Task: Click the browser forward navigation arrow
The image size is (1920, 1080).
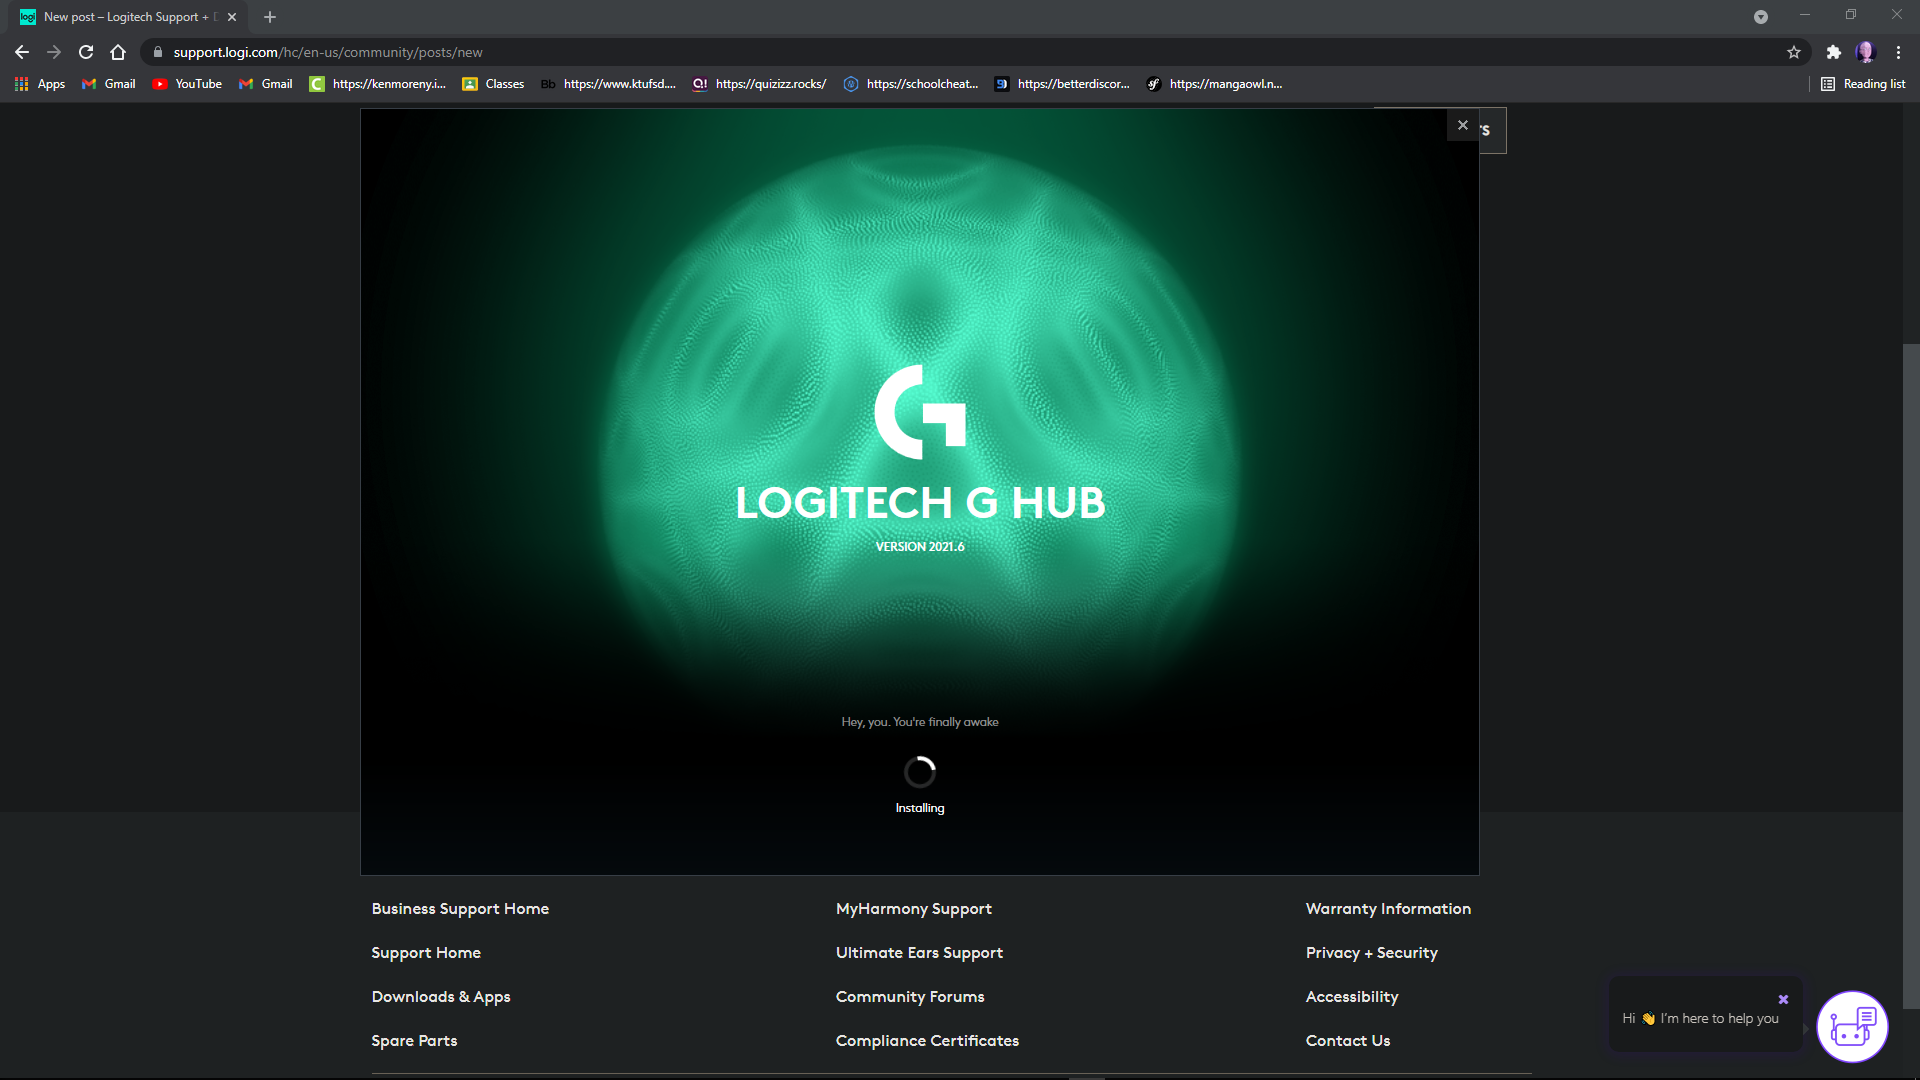Action: [53, 53]
